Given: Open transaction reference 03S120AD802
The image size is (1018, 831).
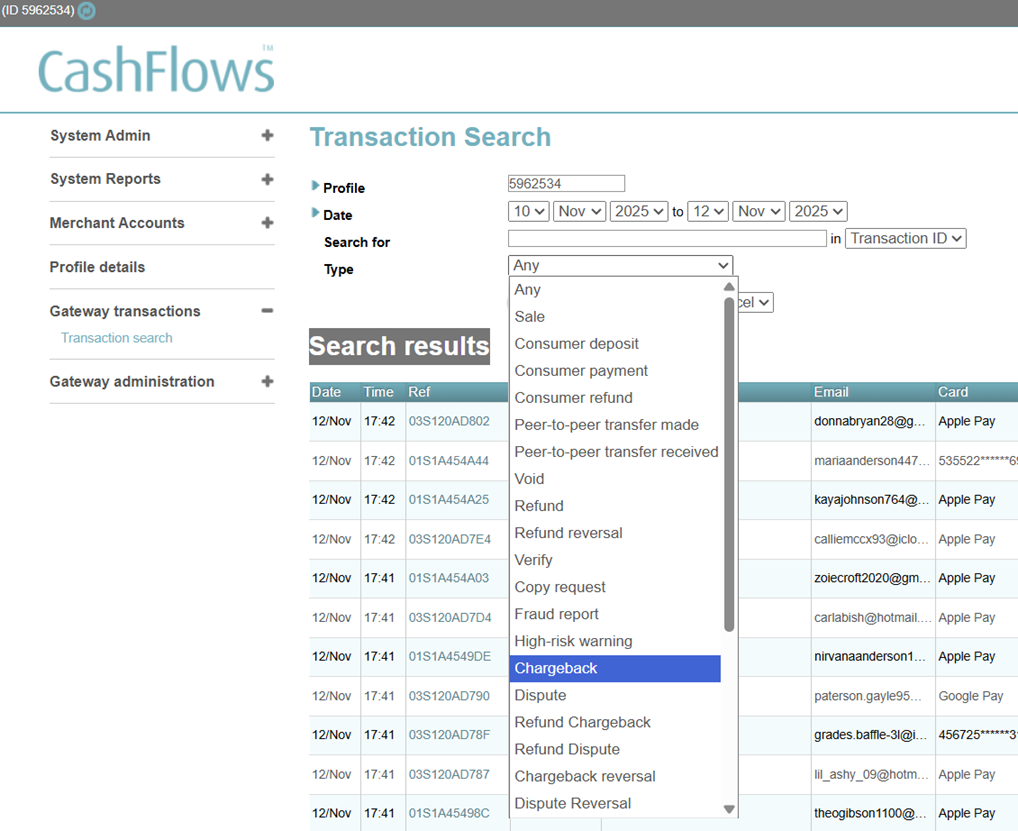Looking at the screenshot, I should [449, 421].
